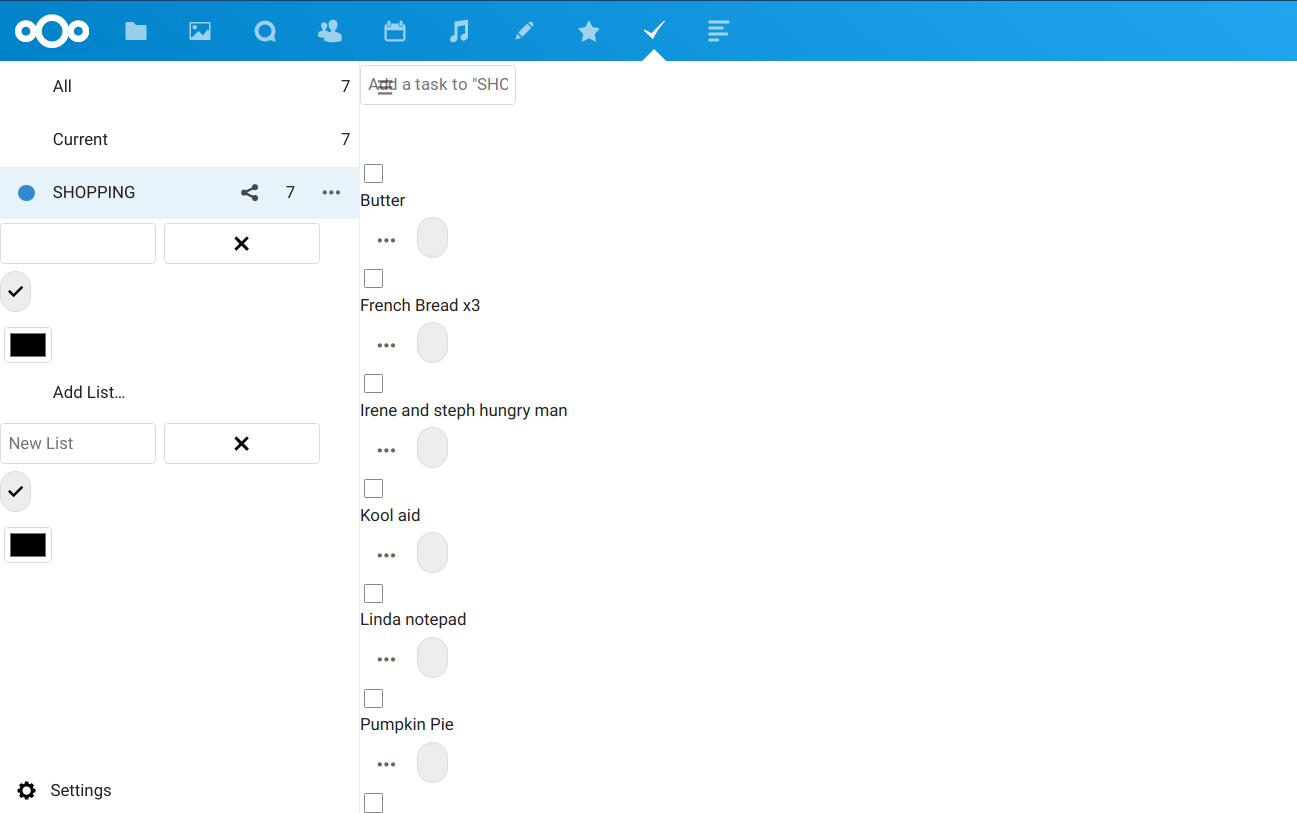Open the Kool aid task title

pos(390,515)
